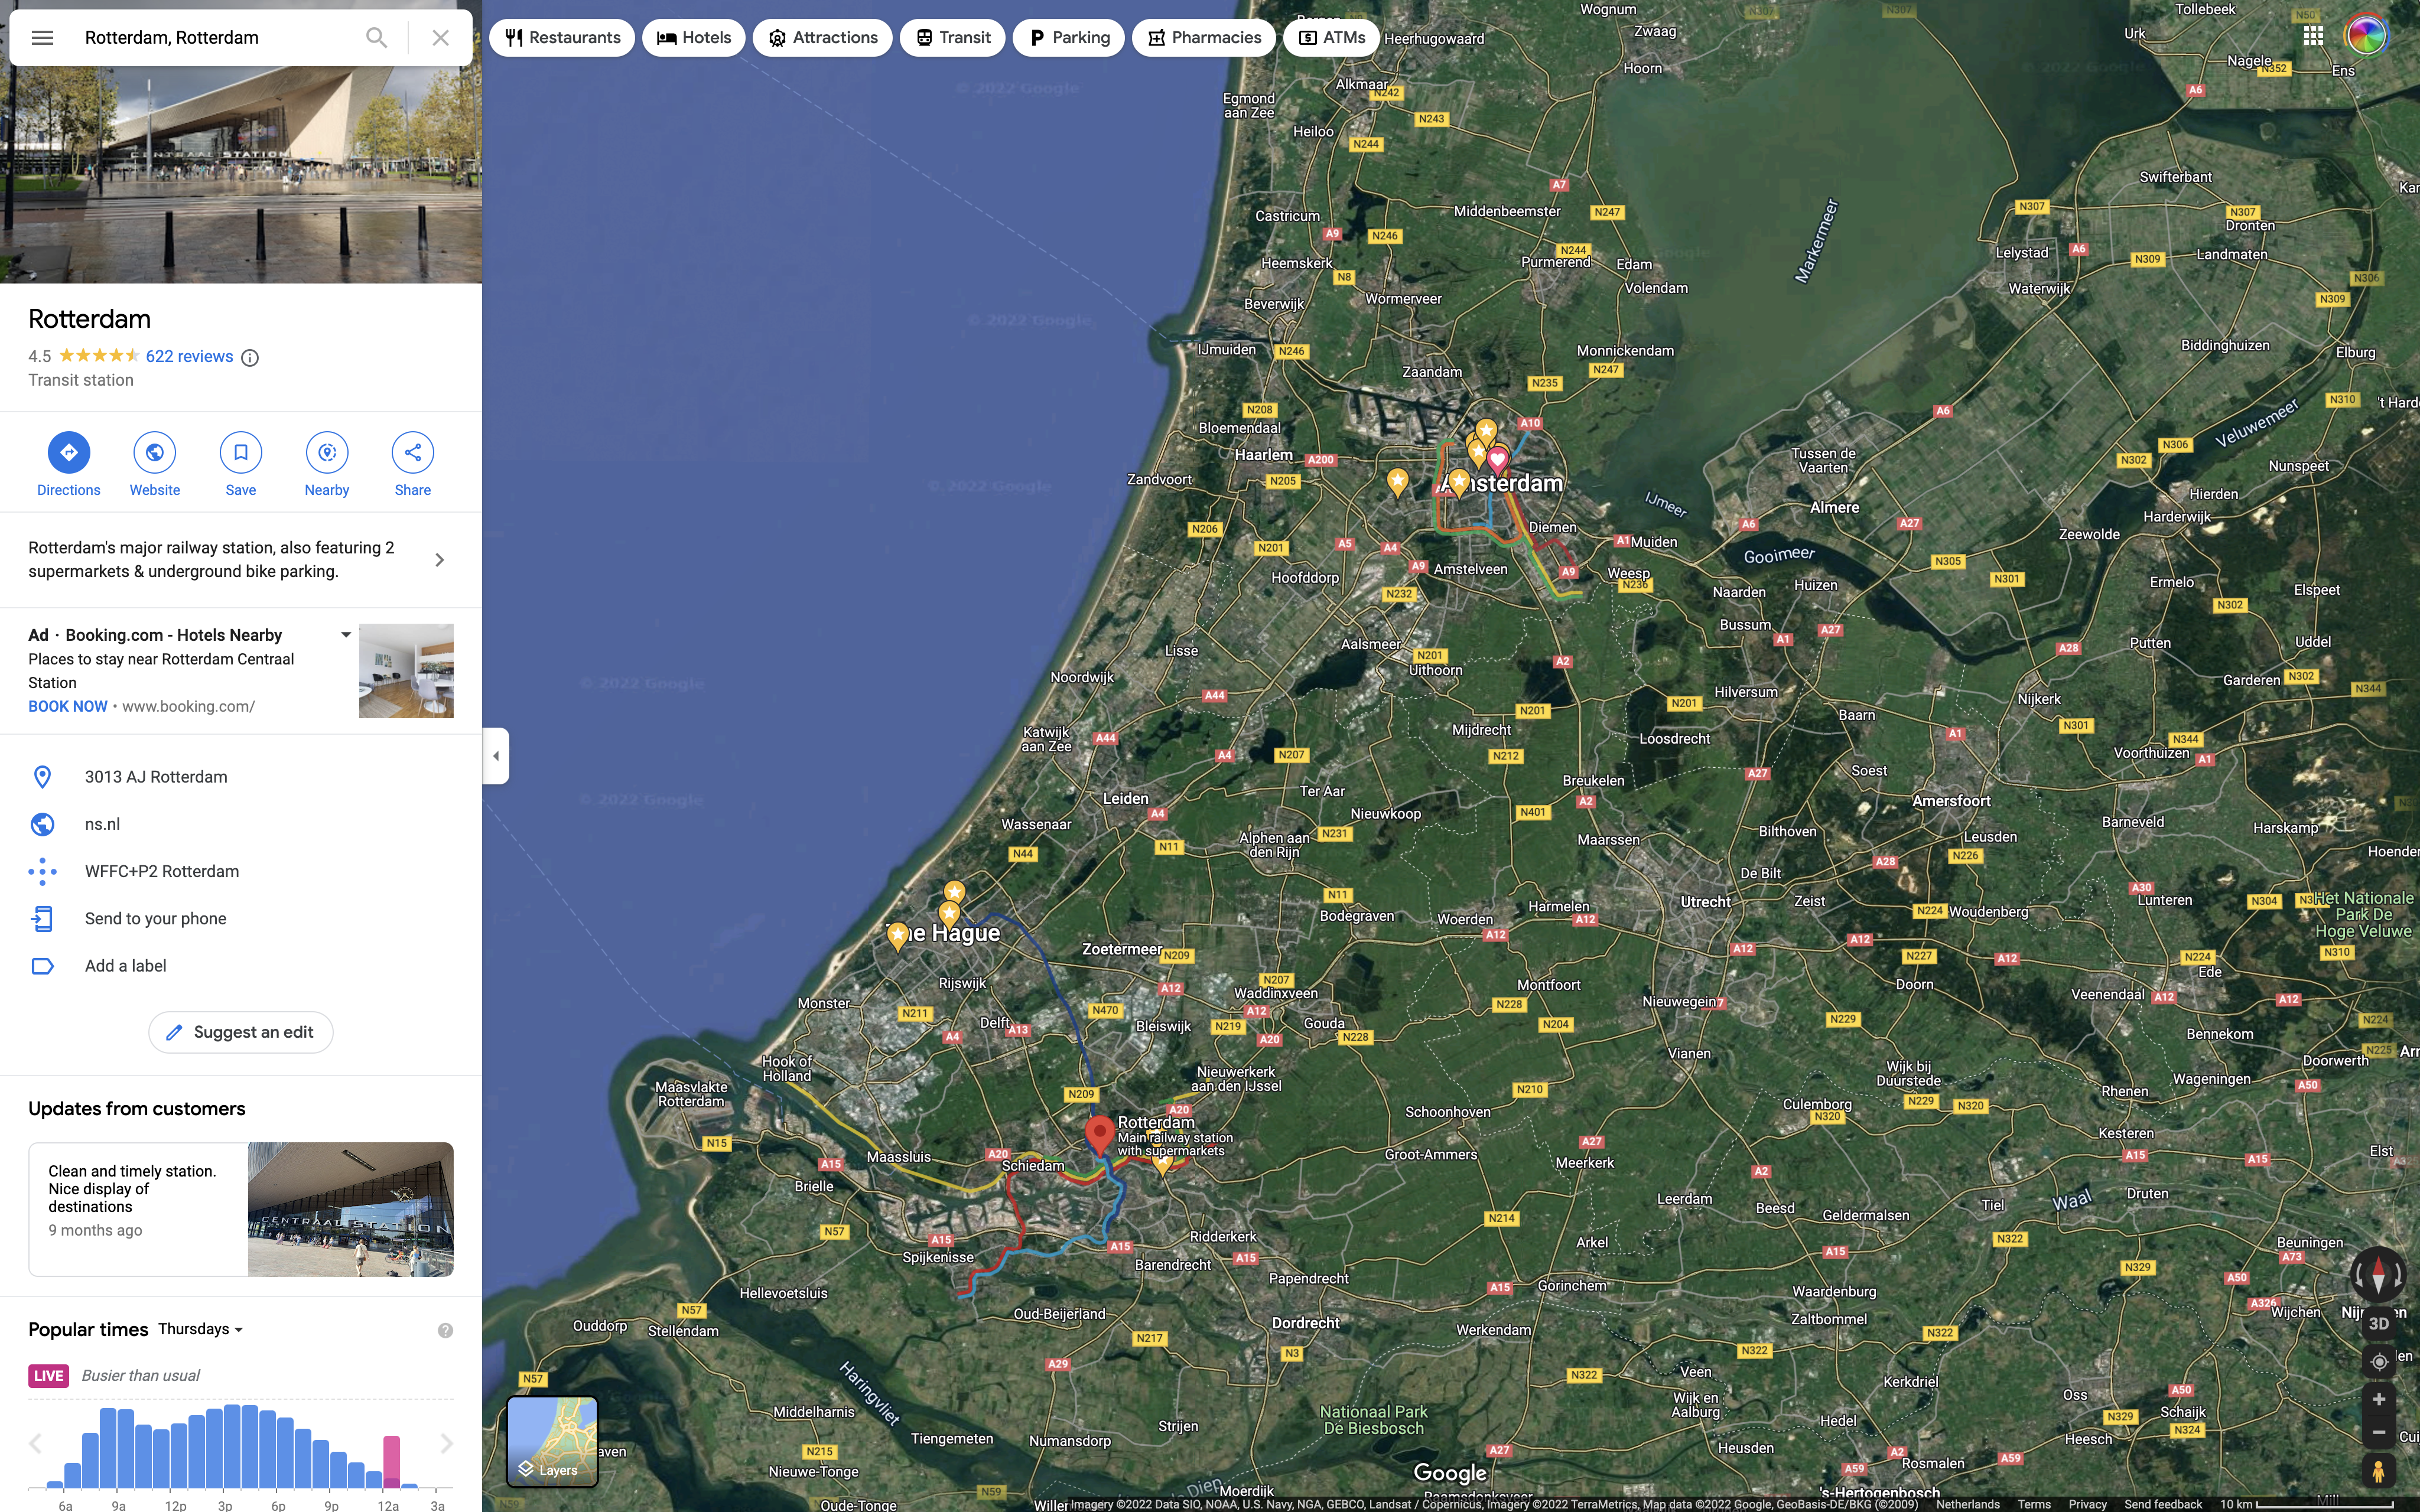The height and width of the screenshot is (1512, 2420).
Task: Expand the Booking.com ad options arrow
Action: 345,635
